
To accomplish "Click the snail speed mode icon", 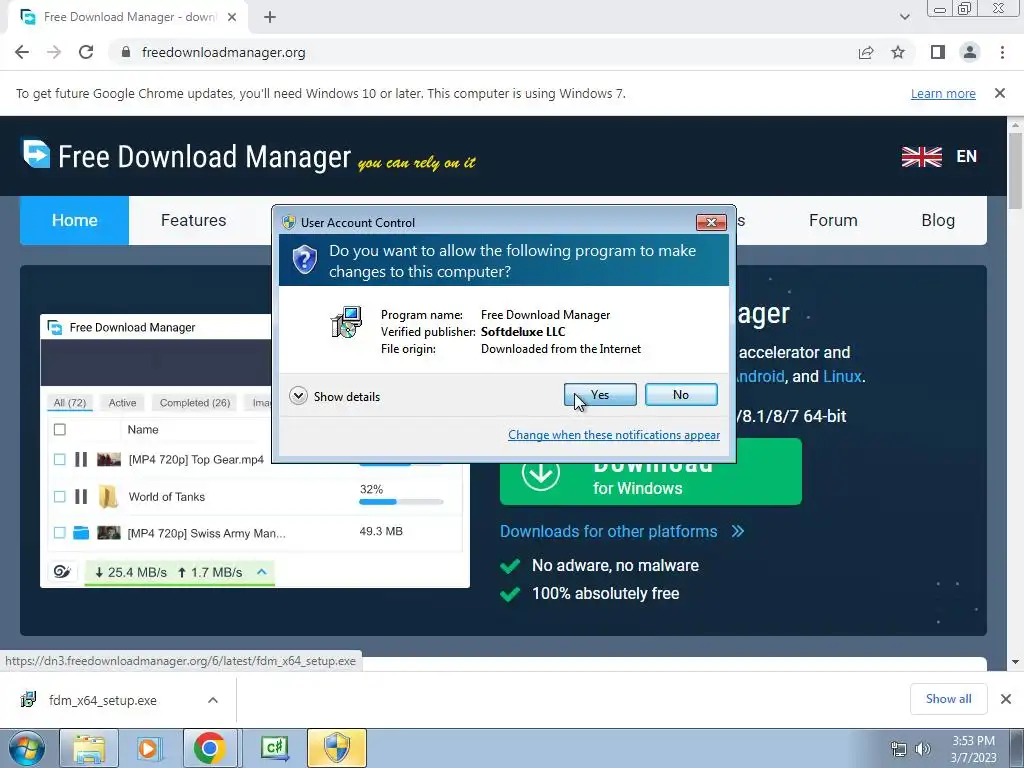I will 62,572.
